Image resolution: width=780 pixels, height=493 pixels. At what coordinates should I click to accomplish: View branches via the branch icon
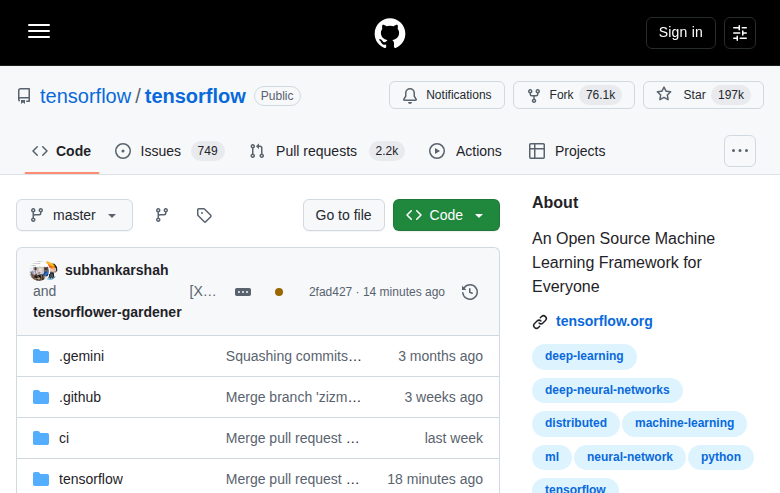click(x=162, y=215)
